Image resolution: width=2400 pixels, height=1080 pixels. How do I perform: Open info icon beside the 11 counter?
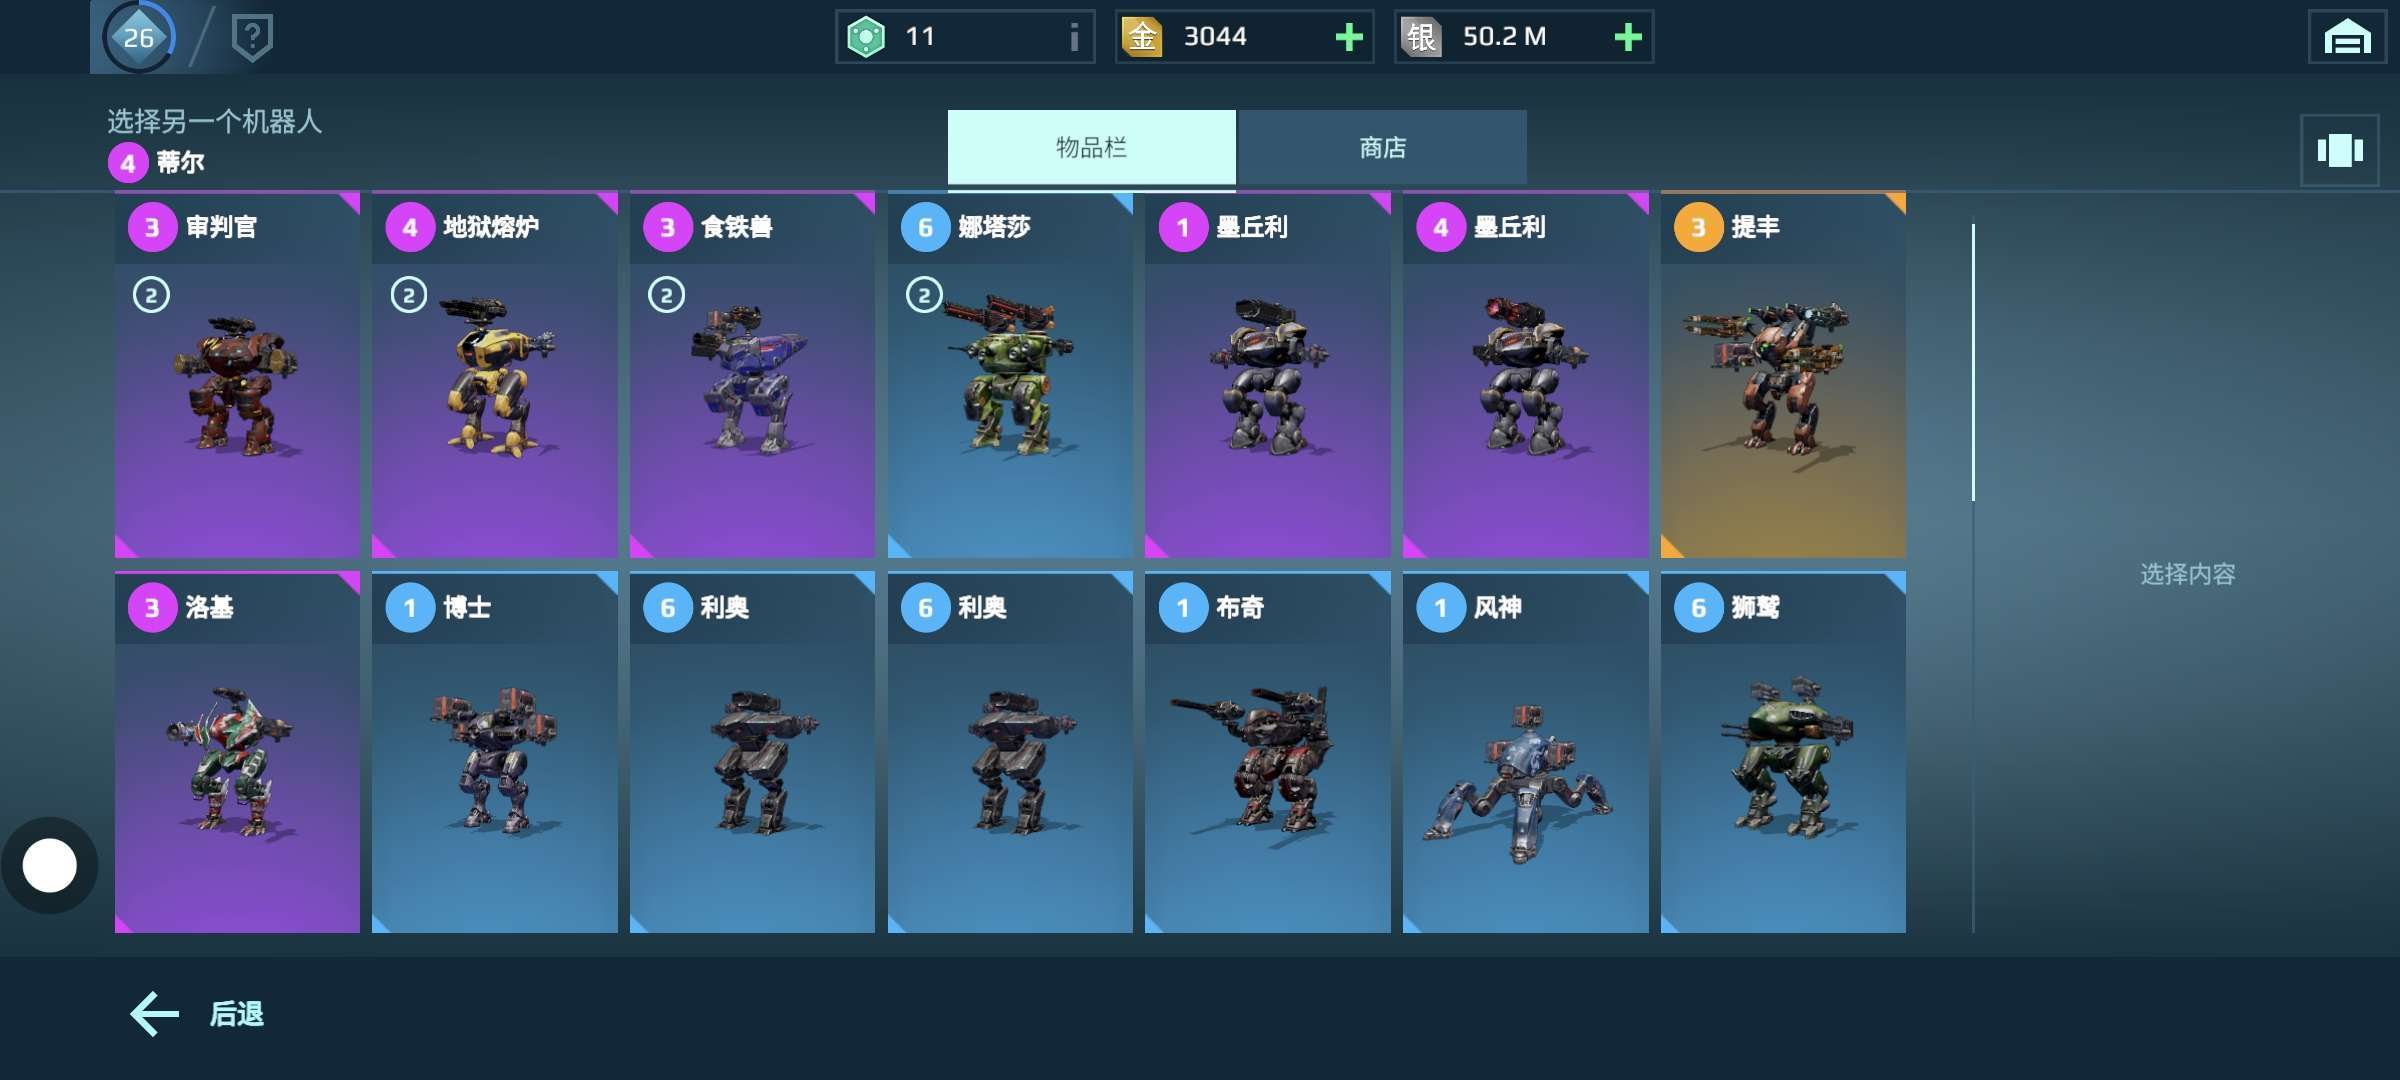tap(1074, 38)
